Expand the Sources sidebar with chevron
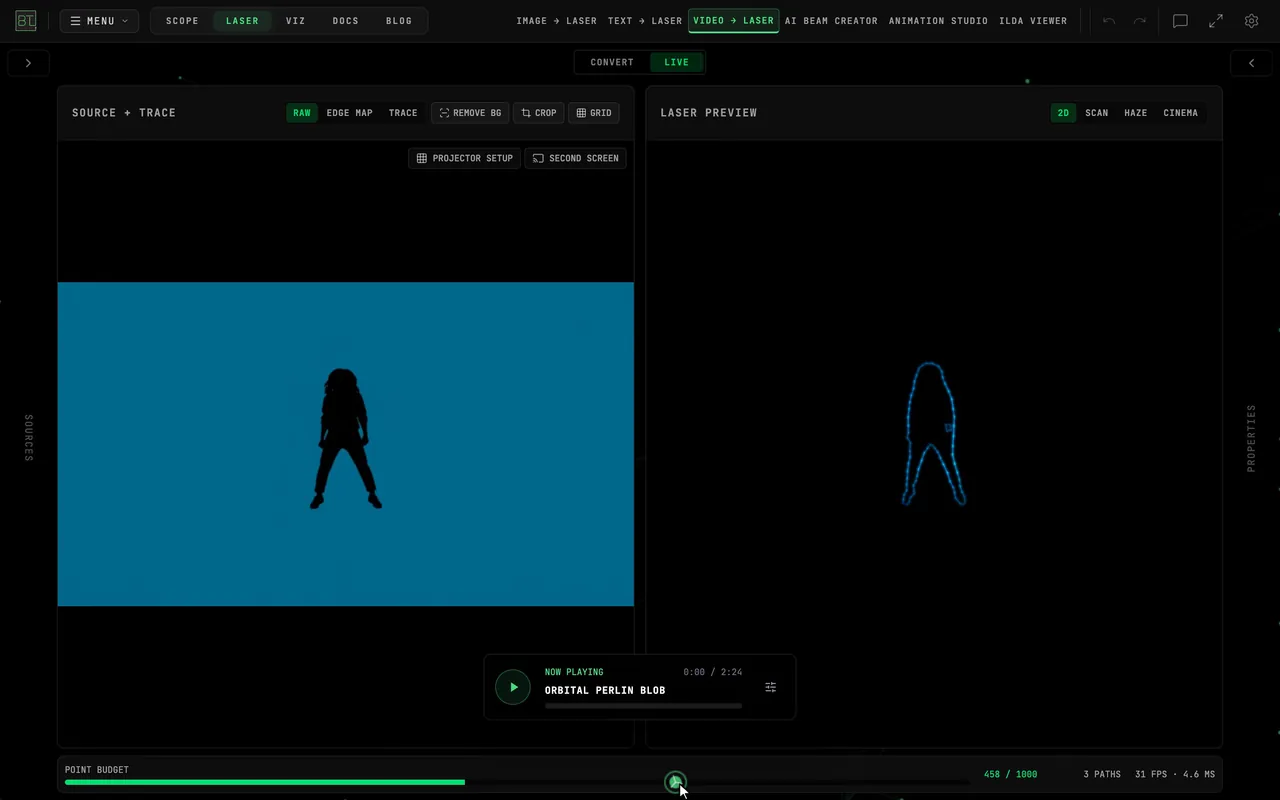 [28, 63]
